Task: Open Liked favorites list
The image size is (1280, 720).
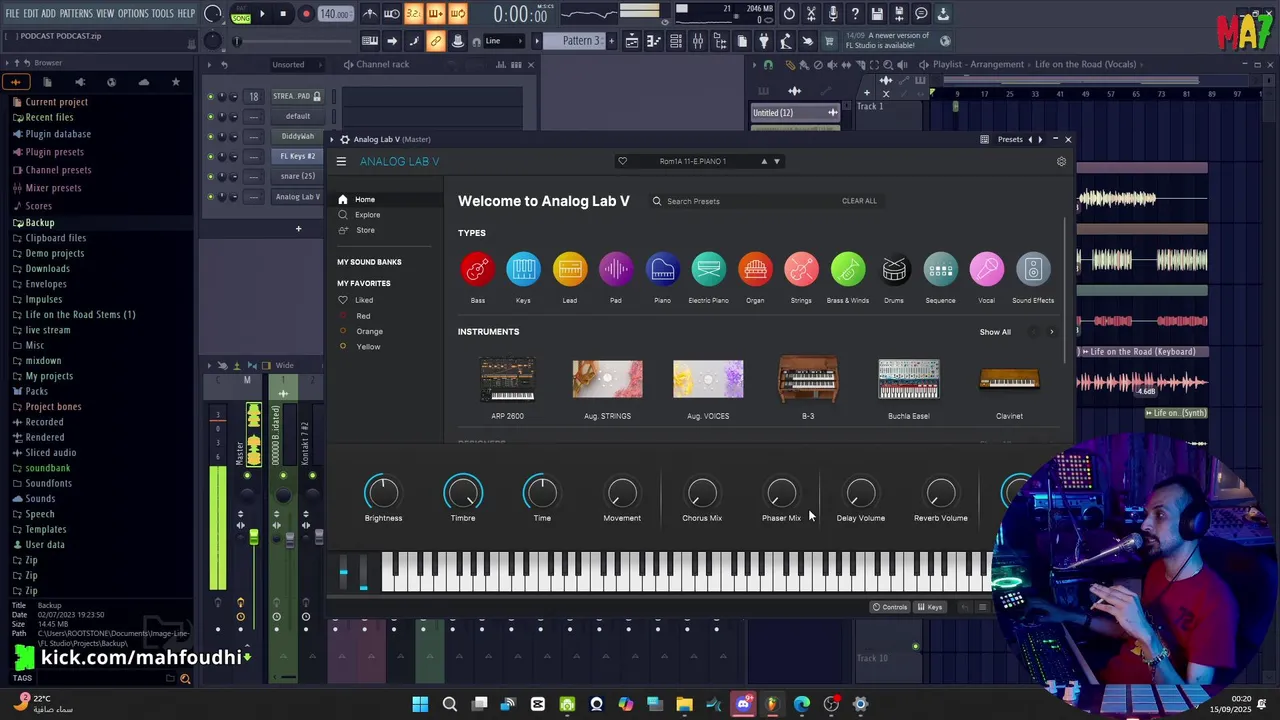Action: 364,300
